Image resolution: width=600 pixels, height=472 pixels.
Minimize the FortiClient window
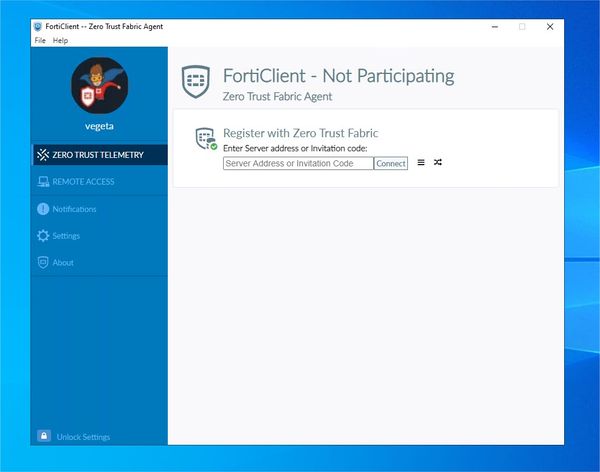[x=495, y=27]
